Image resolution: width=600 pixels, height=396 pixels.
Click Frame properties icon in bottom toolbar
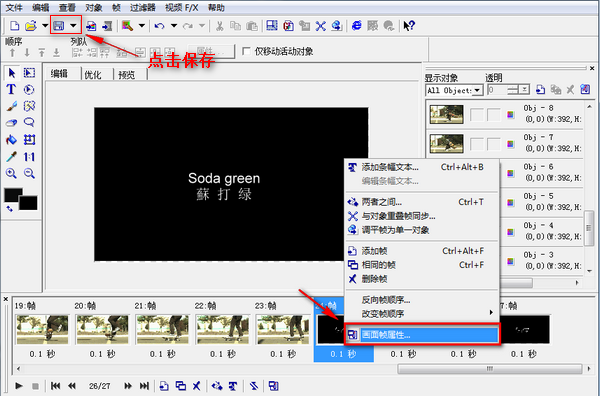click(273, 386)
